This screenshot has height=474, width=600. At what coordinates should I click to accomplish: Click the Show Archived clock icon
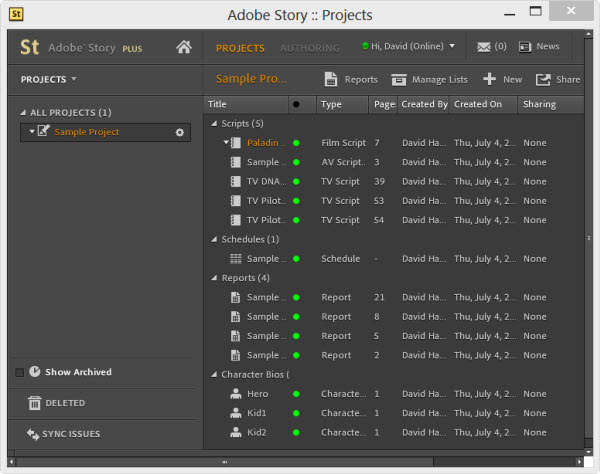[35, 371]
